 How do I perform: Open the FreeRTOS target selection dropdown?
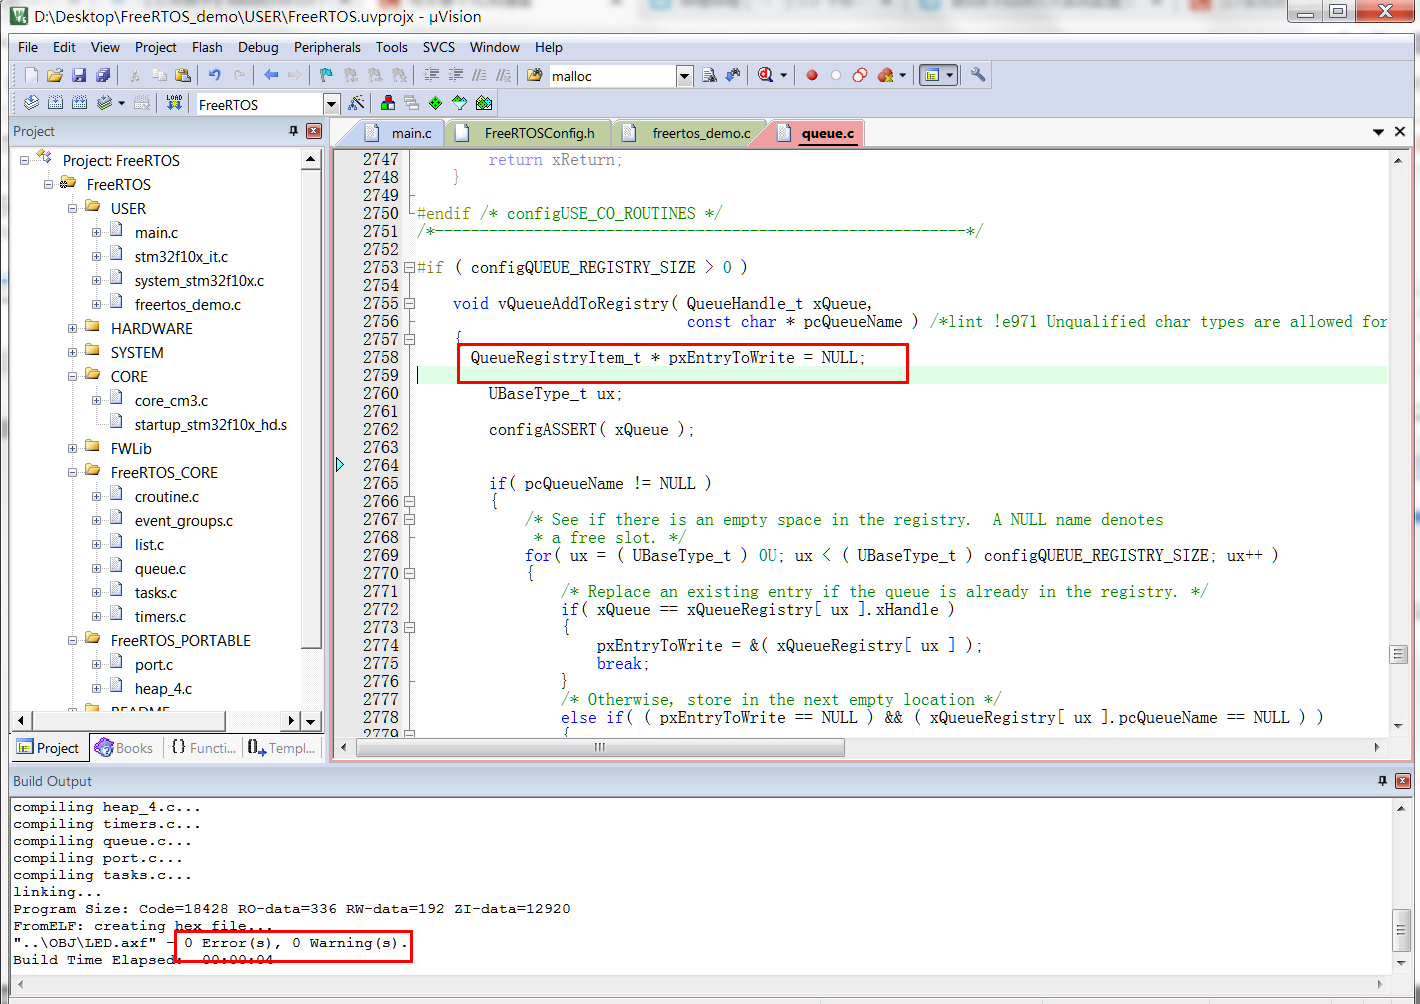coord(331,104)
